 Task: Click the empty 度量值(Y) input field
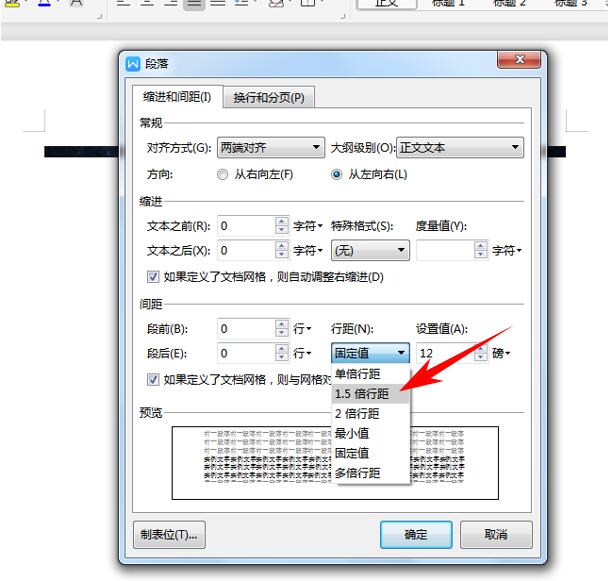[446, 250]
